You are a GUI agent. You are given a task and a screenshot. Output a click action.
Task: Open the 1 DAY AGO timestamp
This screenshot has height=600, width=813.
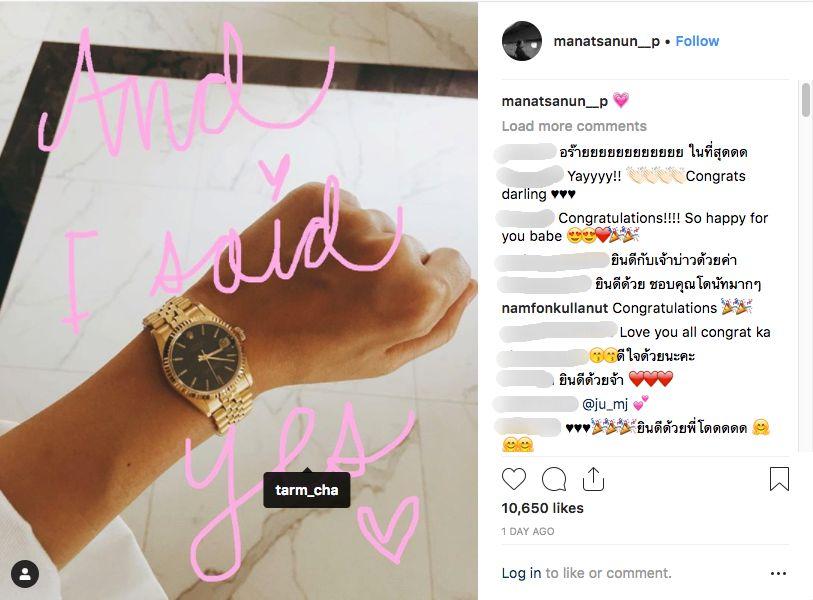(528, 531)
